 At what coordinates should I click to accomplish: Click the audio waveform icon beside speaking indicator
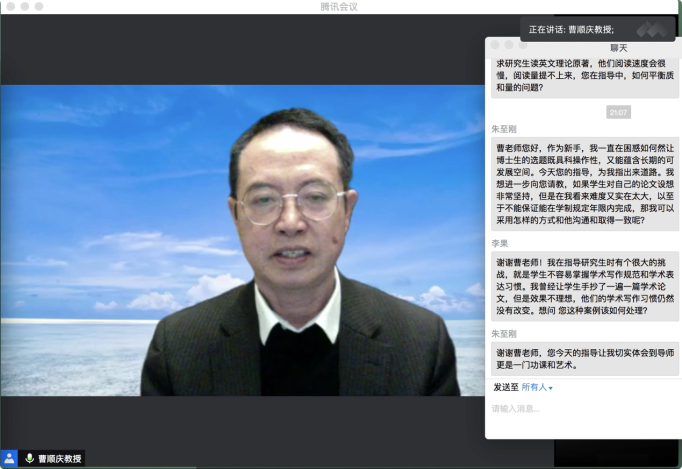(x=655, y=28)
